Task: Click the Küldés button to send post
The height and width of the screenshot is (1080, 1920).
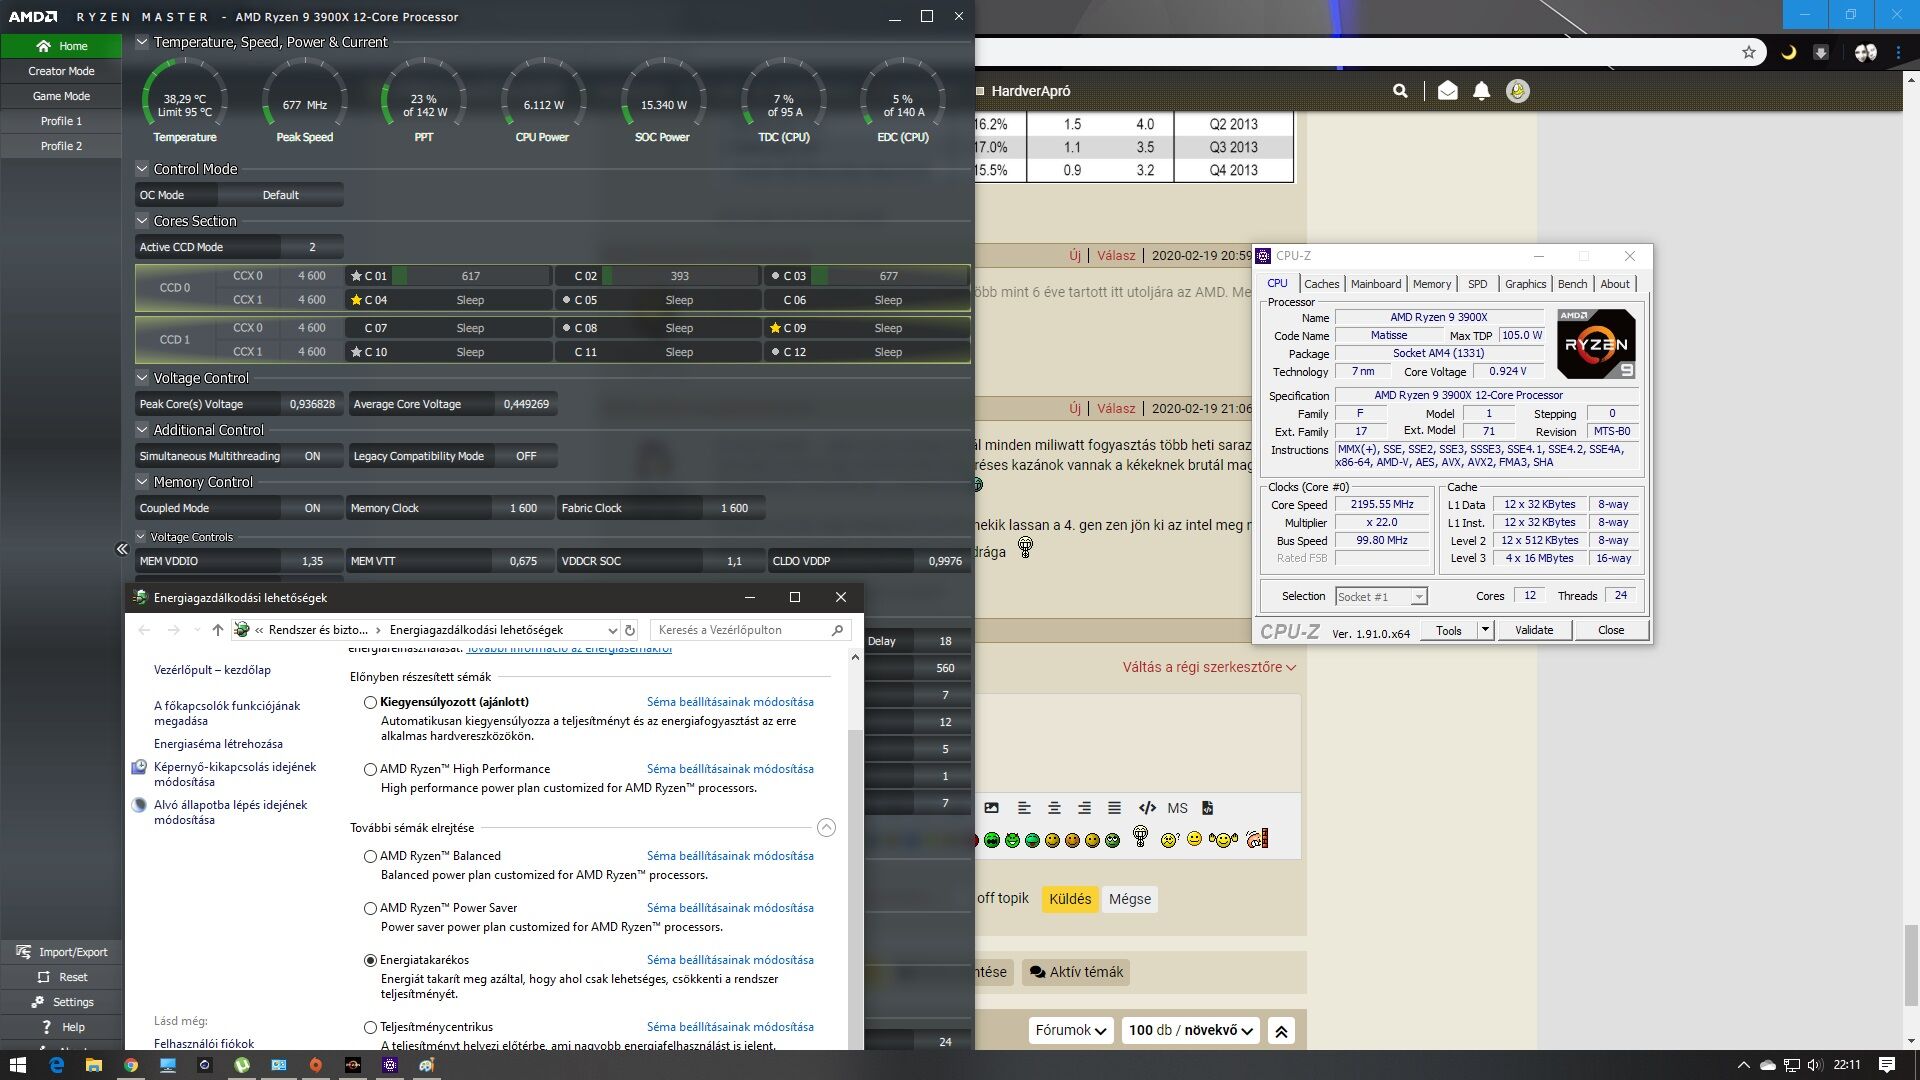Action: point(1070,899)
